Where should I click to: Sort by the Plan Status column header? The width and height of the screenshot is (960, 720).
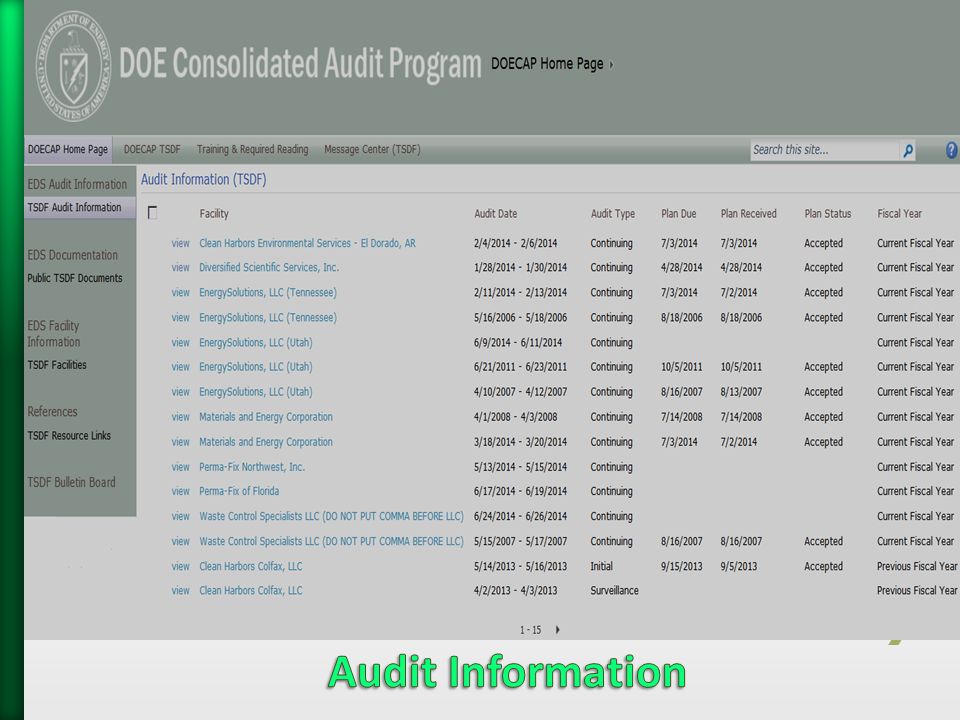pyautogui.click(x=828, y=214)
